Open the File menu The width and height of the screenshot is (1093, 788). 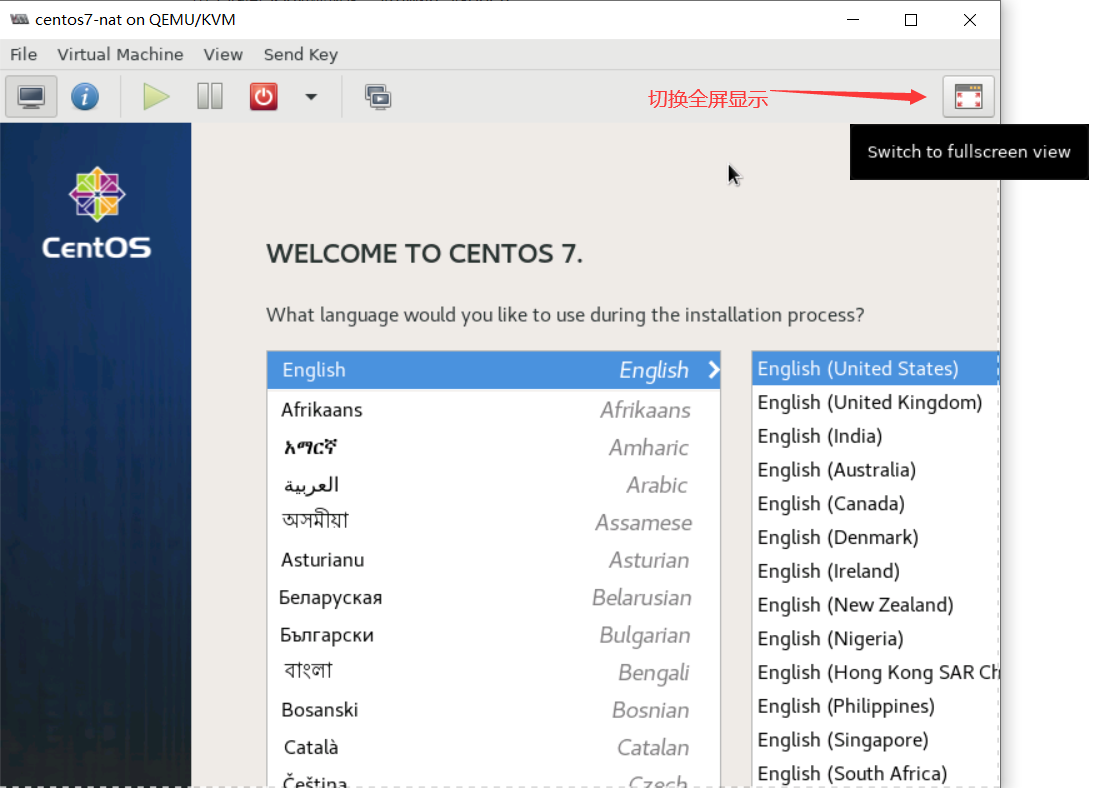(24, 54)
